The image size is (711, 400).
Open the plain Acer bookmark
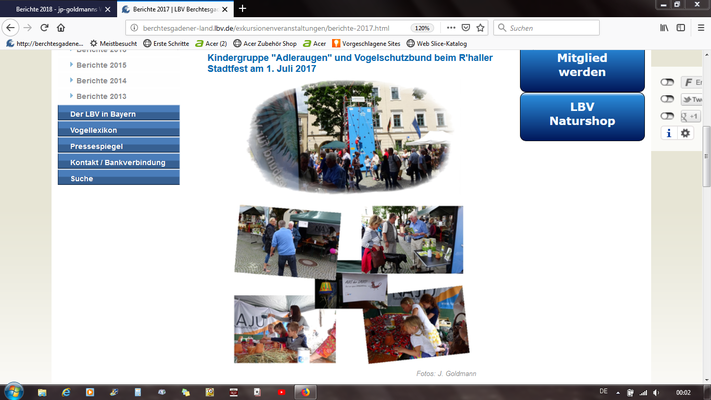(315, 44)
